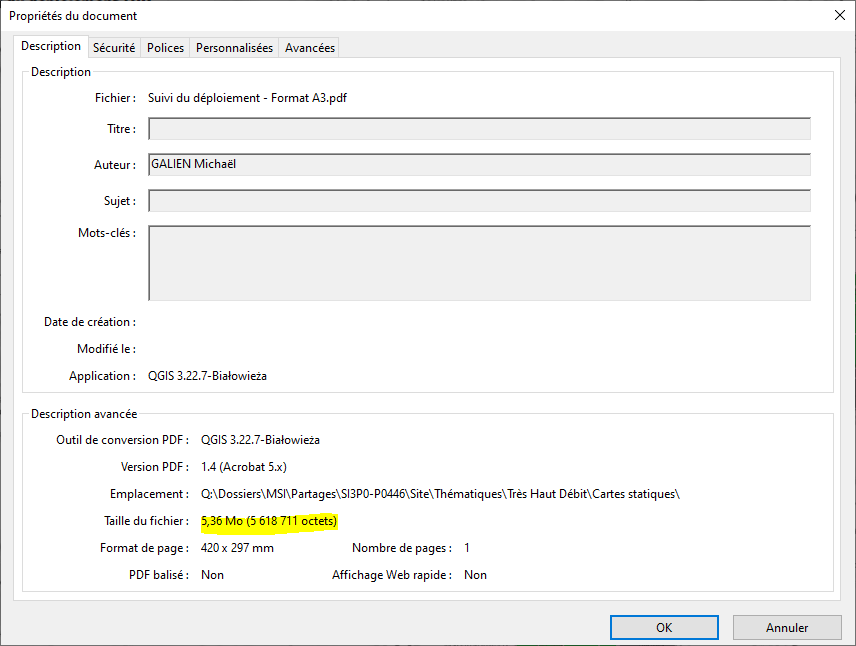The image size is (856, 646).
Task: Select the Personnalisées tab
Action: (233, 47)
